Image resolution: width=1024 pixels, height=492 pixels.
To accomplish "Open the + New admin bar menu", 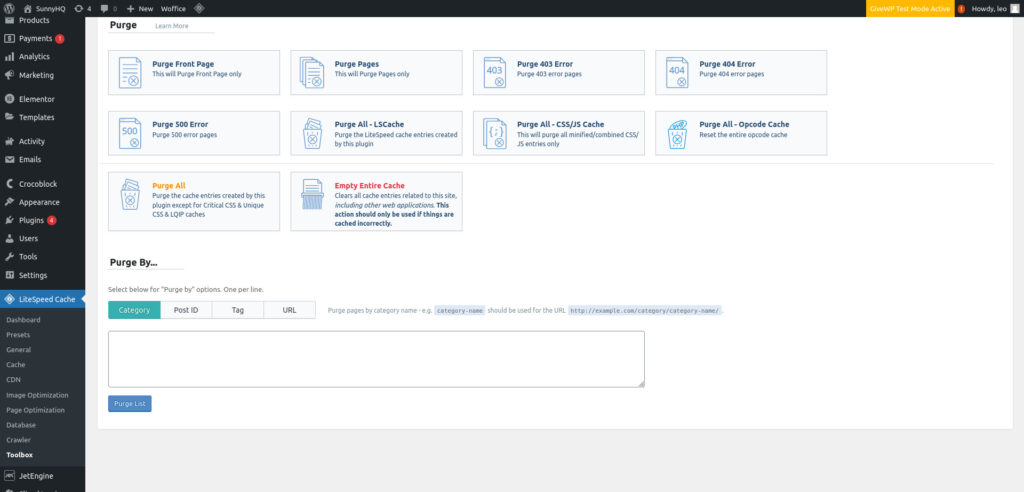I will point(139,8).
